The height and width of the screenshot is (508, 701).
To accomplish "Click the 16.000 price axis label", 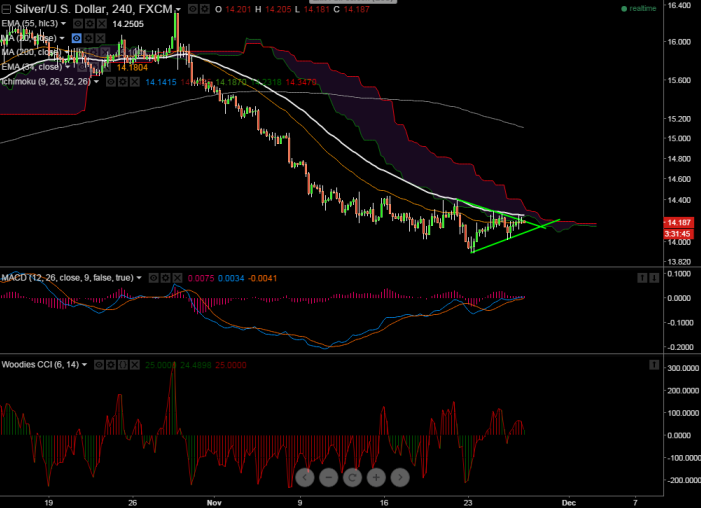I will [679, 42].
